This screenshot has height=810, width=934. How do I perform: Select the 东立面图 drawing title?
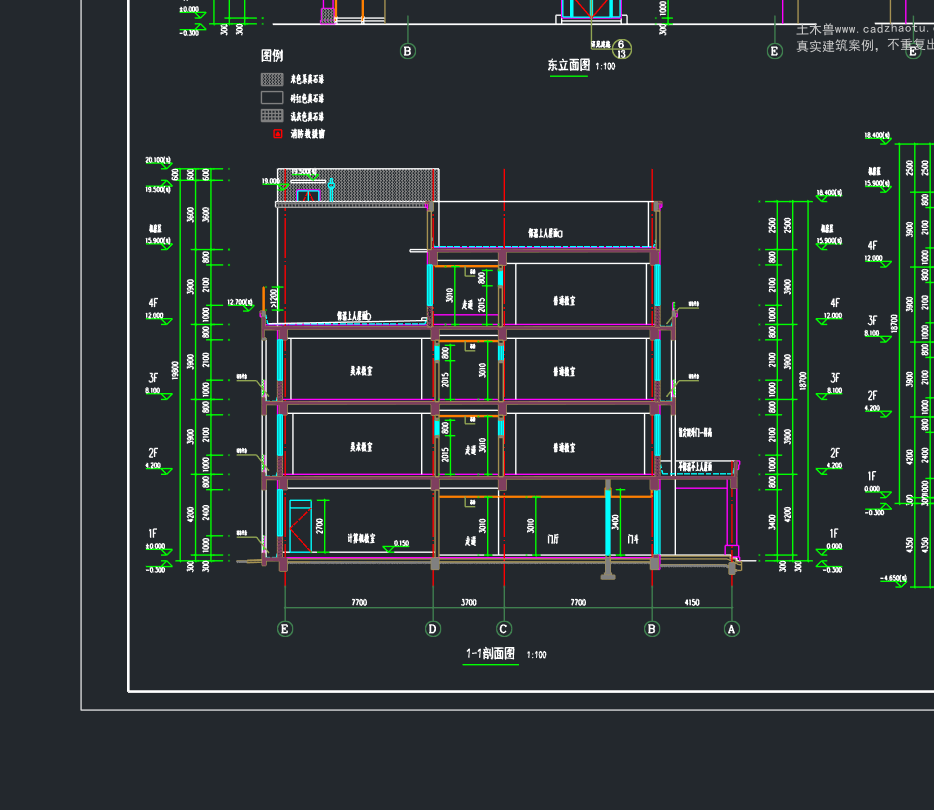(x=569, y=65)
